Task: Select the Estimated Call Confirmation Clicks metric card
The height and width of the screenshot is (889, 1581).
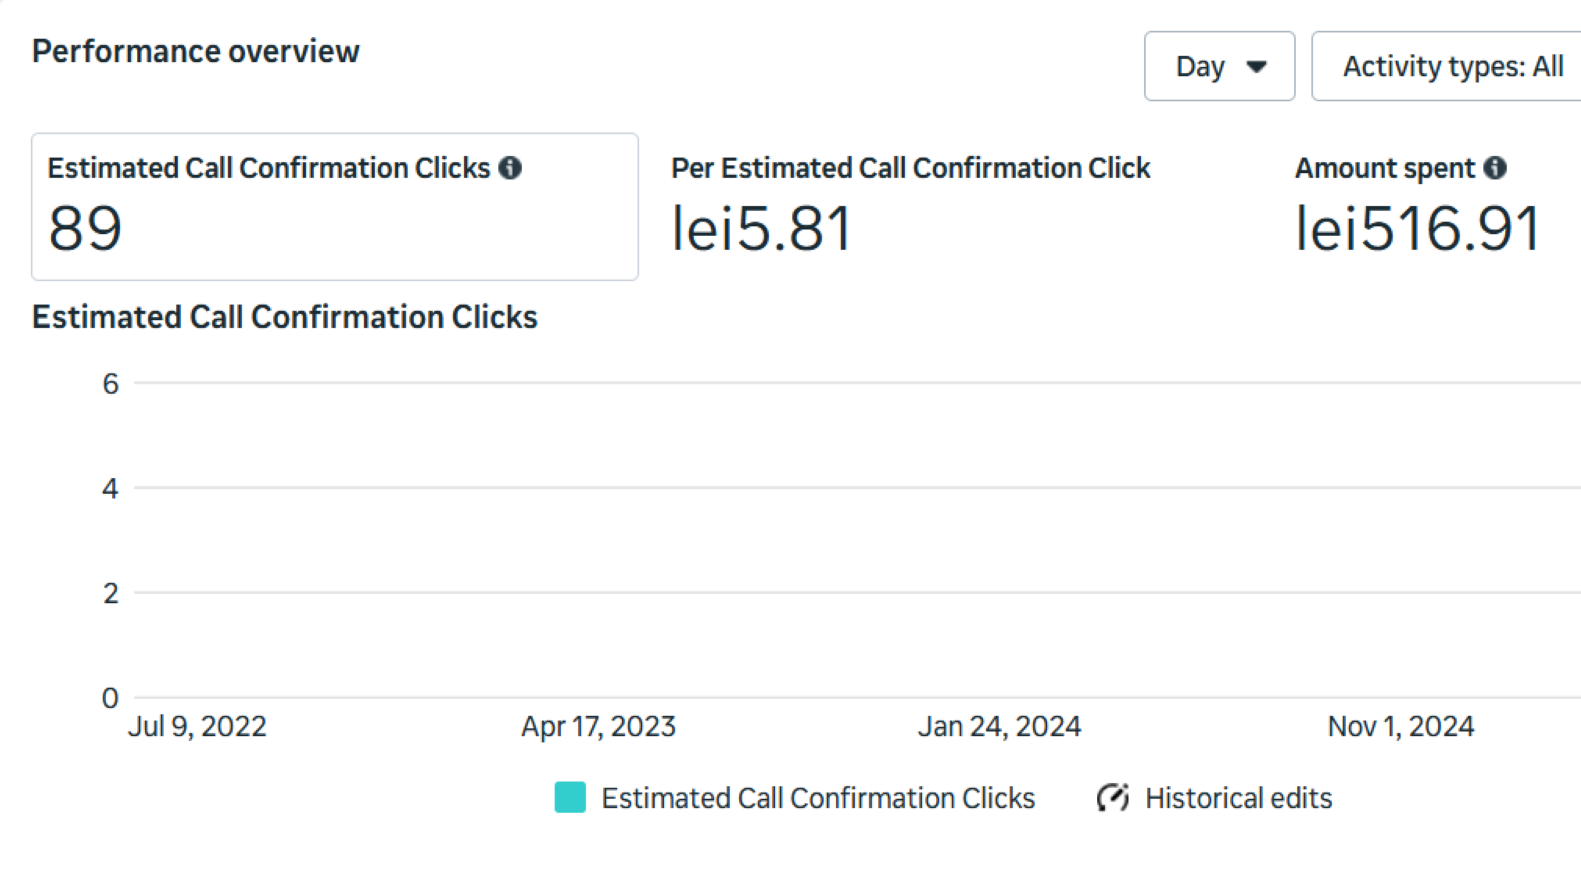Action: point(334,207)
